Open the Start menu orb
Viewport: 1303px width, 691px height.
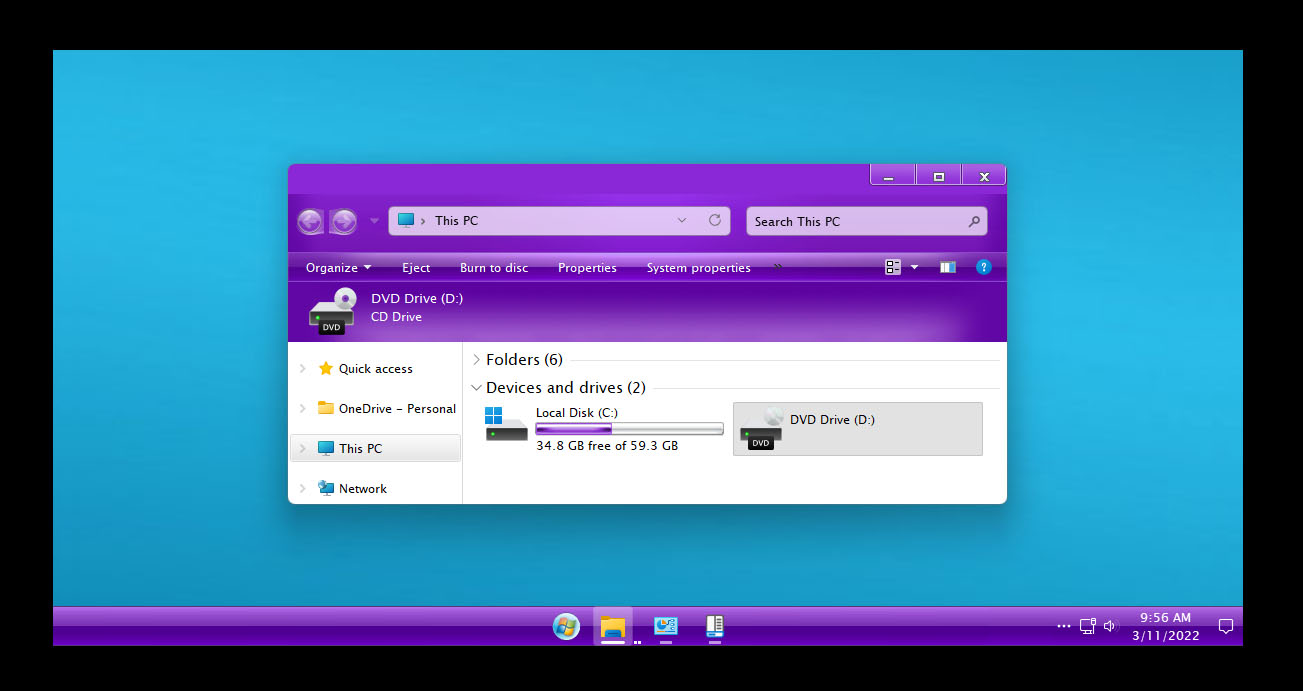coord(566,626)
